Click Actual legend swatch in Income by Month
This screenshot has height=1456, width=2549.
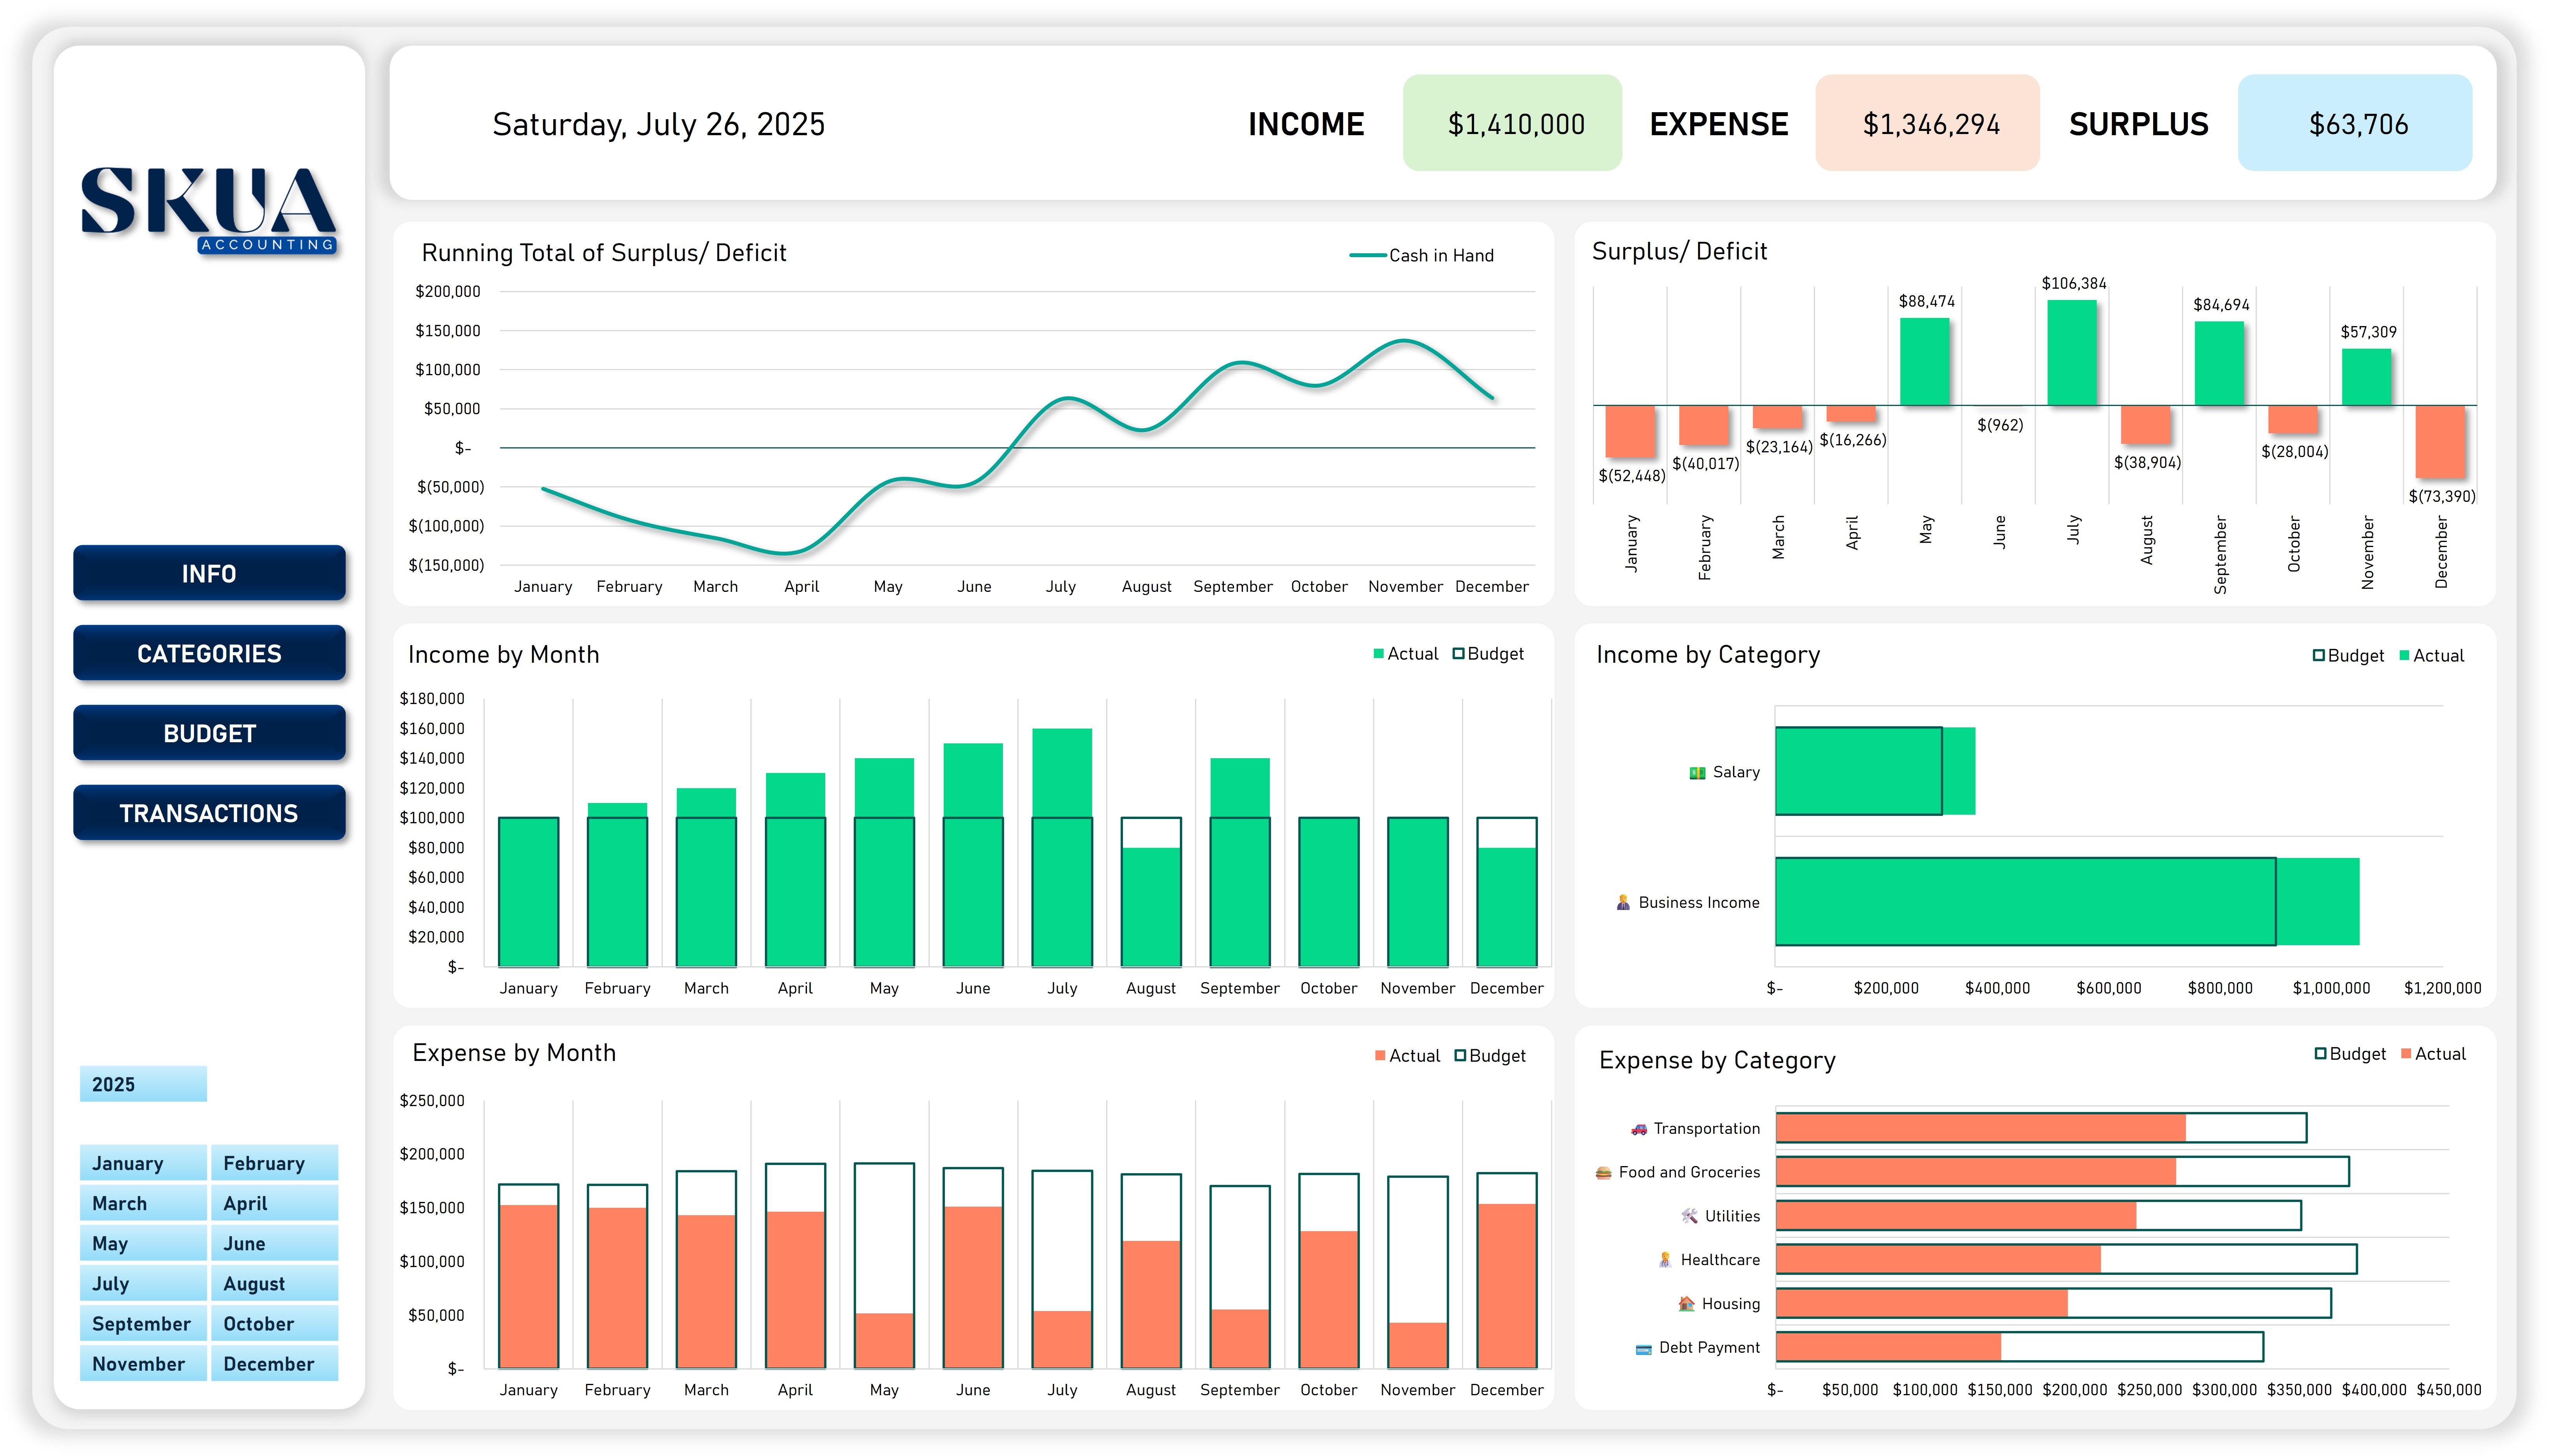click(1379, 654)
